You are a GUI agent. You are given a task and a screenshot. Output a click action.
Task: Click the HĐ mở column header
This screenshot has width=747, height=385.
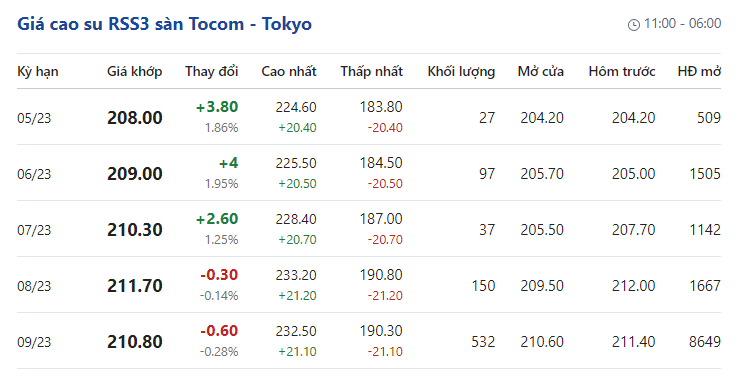tap(699, 71)
